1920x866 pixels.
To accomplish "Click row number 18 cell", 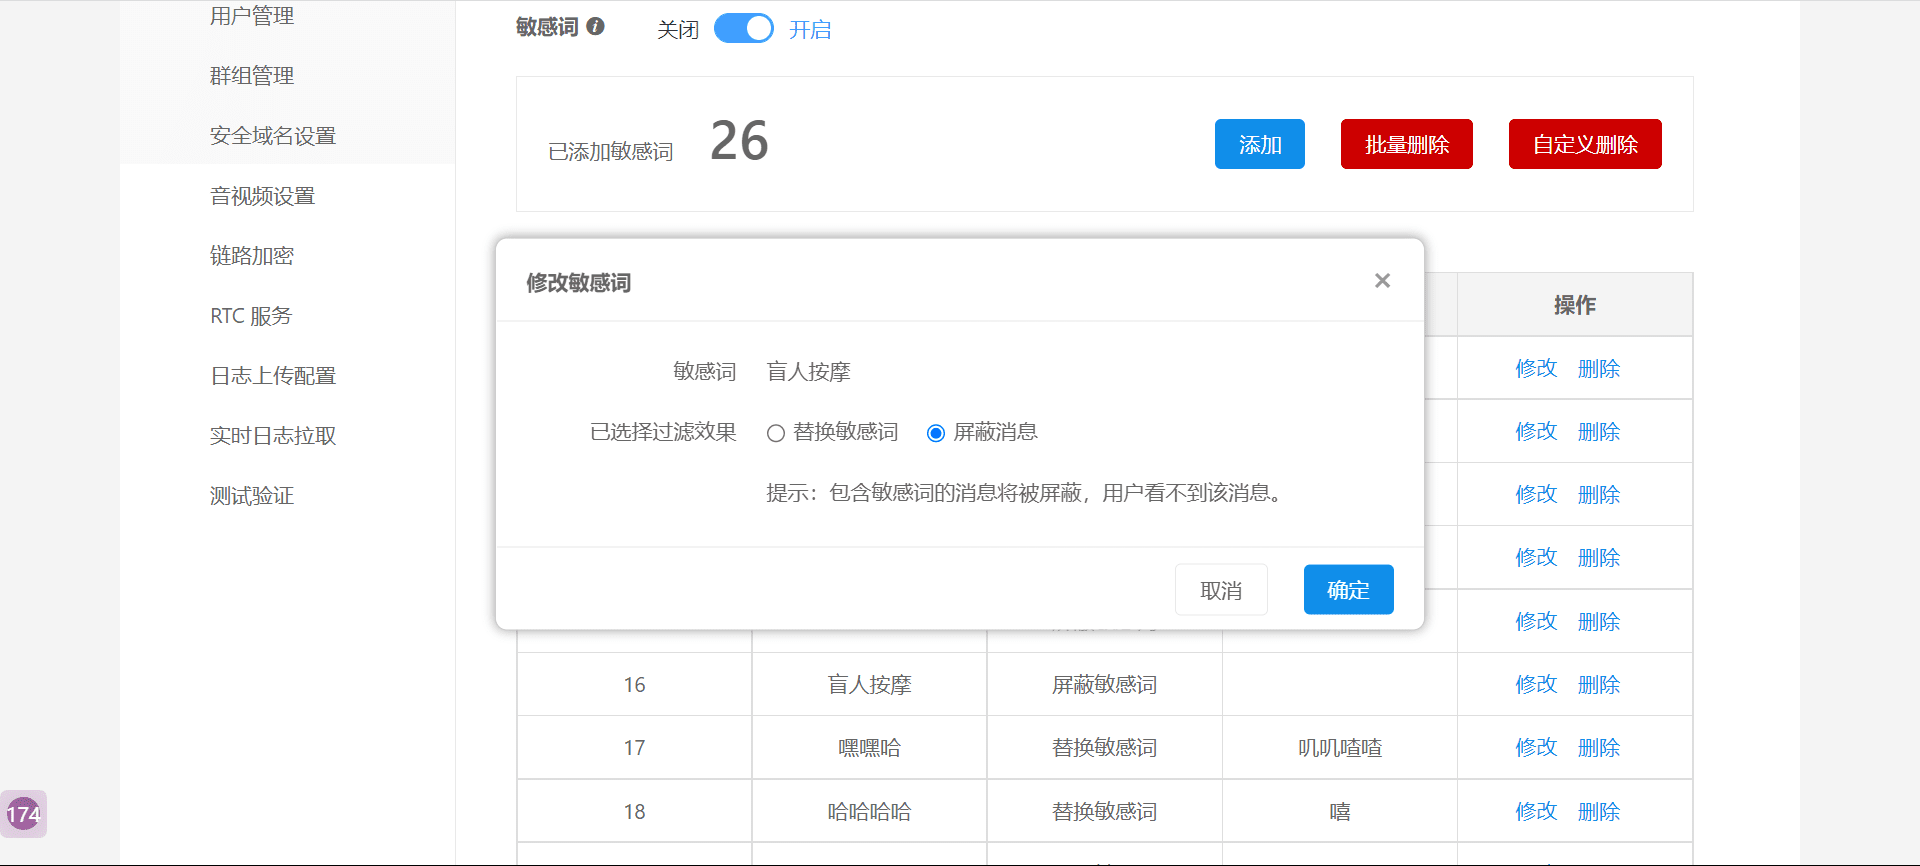I will (634, 812).
